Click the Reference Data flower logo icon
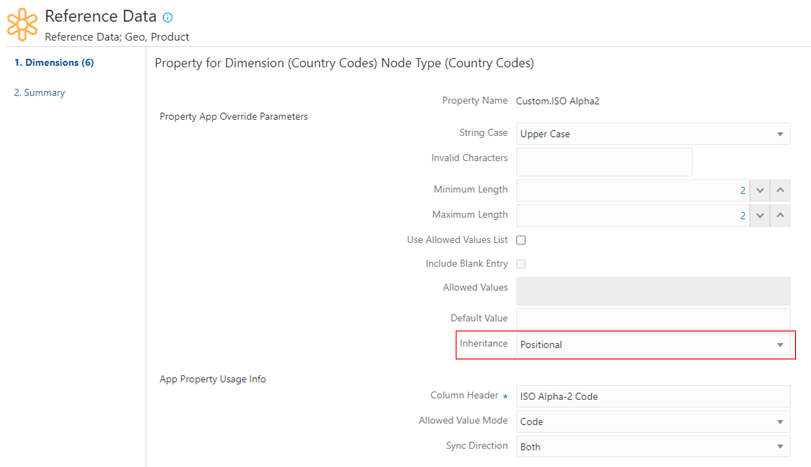 [x=22, y=24]
